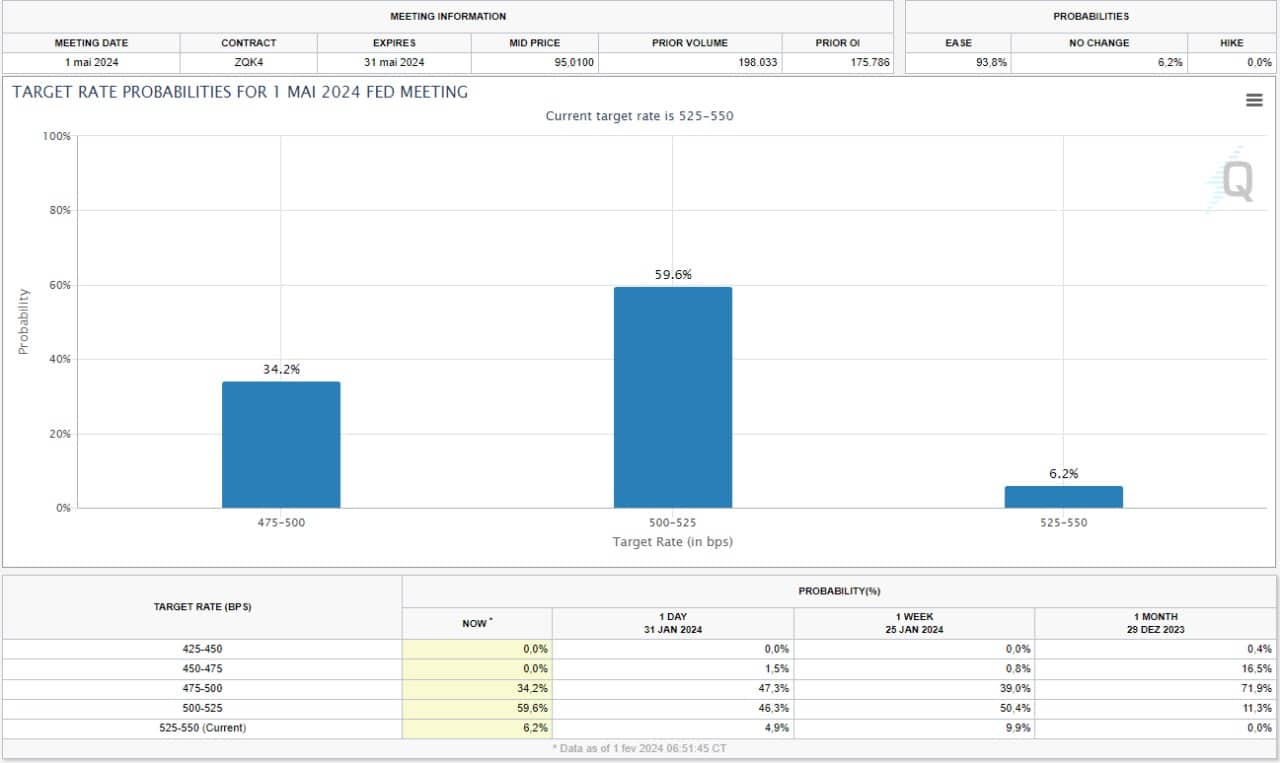Select the 59,6% NOW column cell
Viewport: 1280px width, 763px height.
[x=477, y=708]
